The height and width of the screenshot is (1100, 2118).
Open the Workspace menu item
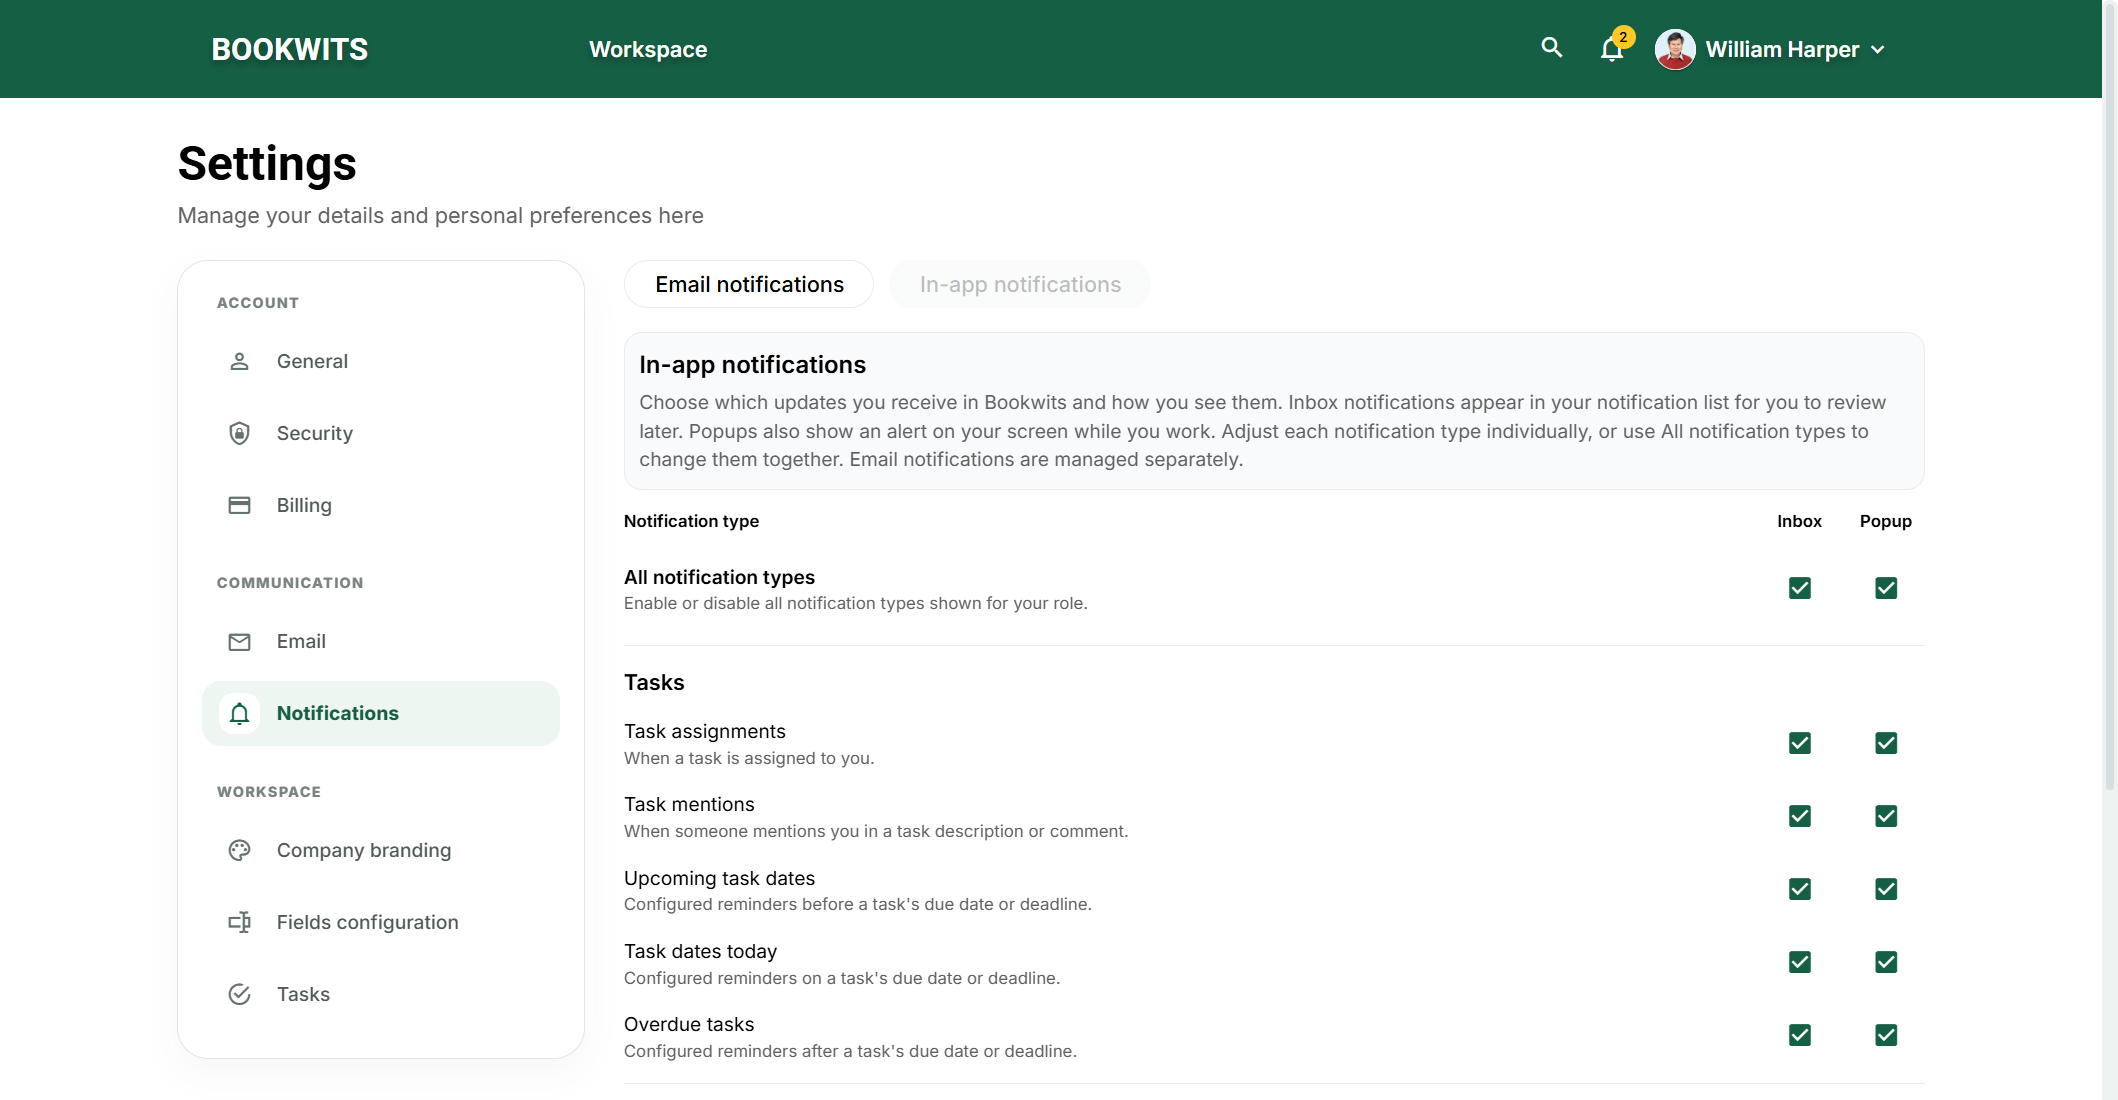(648, 49)
